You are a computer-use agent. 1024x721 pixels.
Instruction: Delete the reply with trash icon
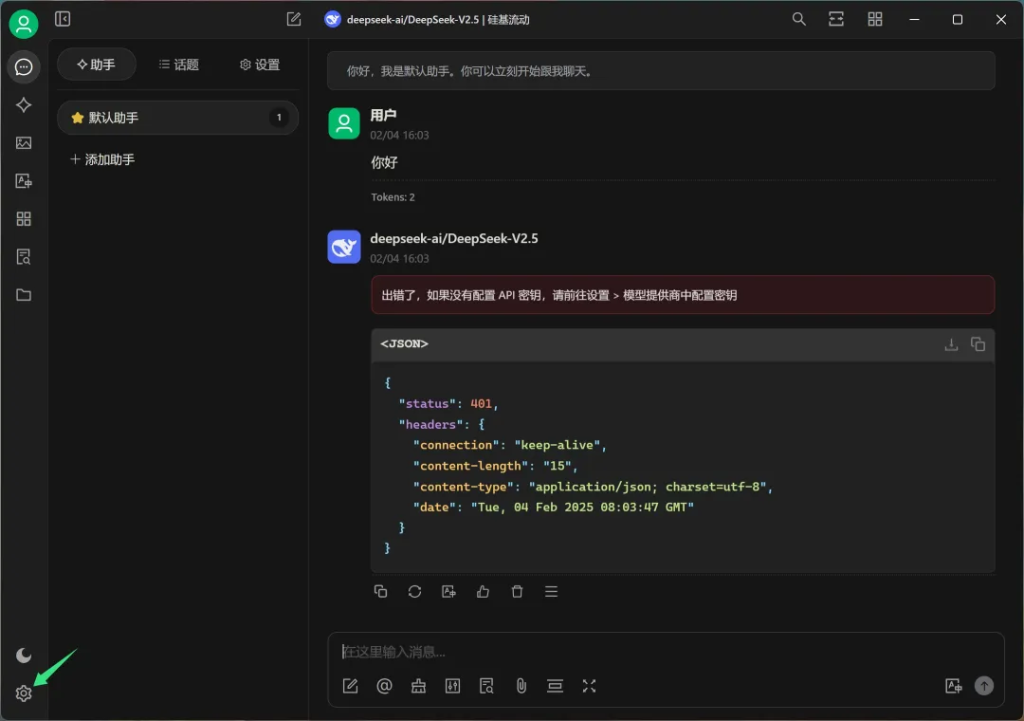point(517,592)
